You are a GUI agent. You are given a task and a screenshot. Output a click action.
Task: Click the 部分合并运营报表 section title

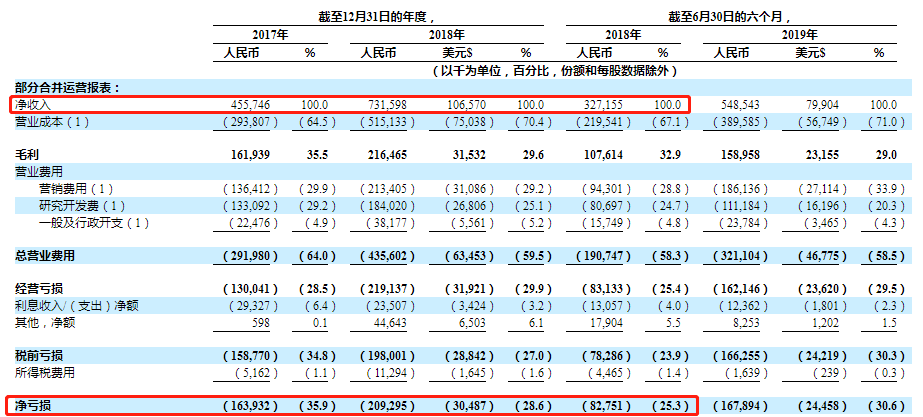[x=67, y=88]
